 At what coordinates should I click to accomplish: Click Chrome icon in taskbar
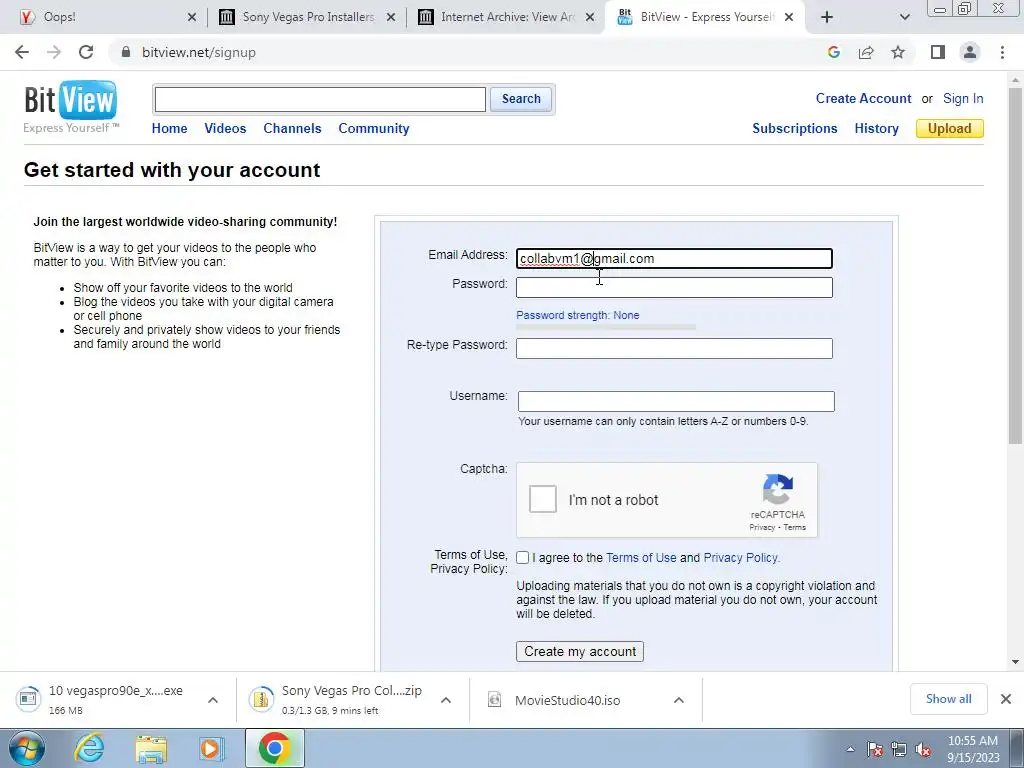275,748
